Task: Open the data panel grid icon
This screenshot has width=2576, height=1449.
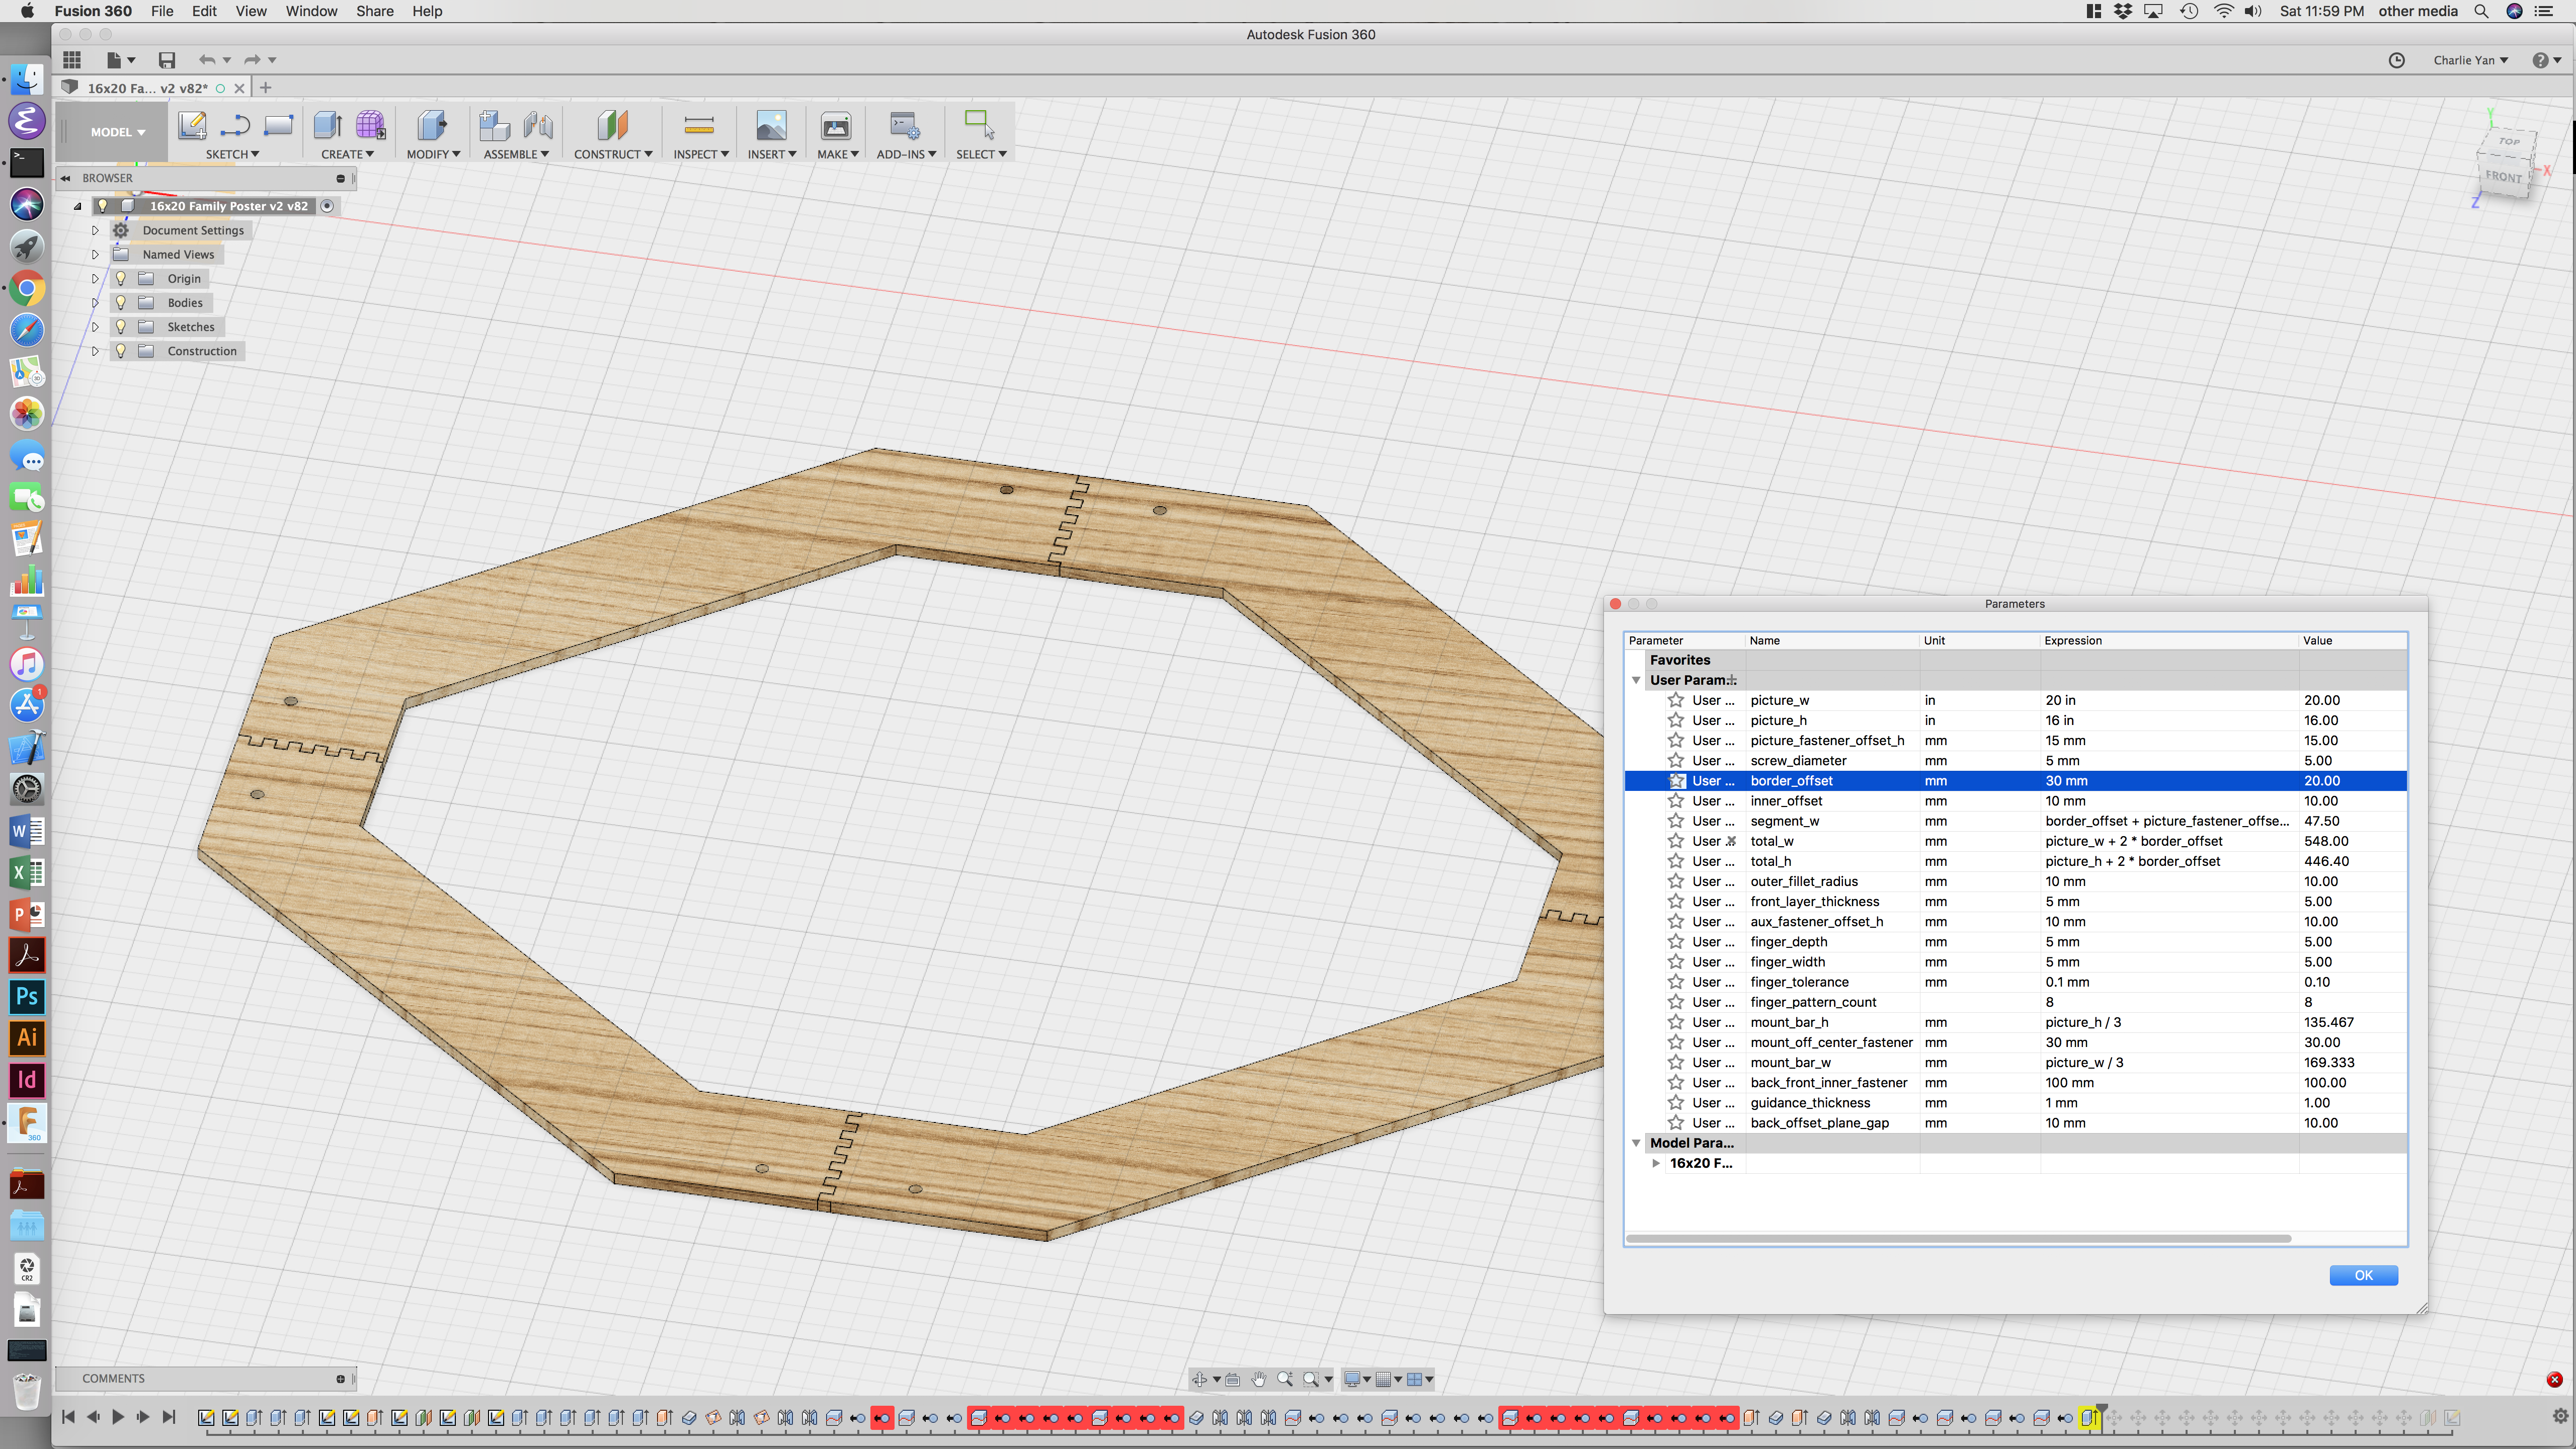Action: (x=72, y=60)
